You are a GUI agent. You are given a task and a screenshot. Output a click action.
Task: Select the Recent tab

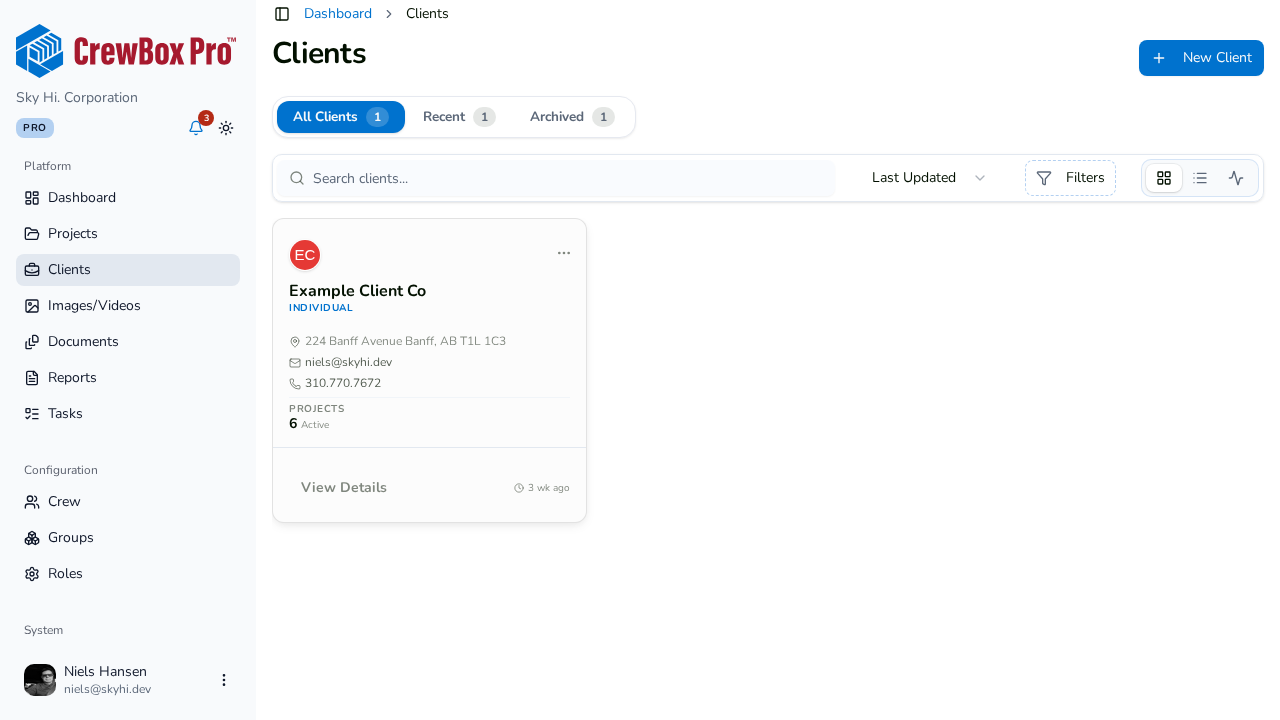pos(459,117)
